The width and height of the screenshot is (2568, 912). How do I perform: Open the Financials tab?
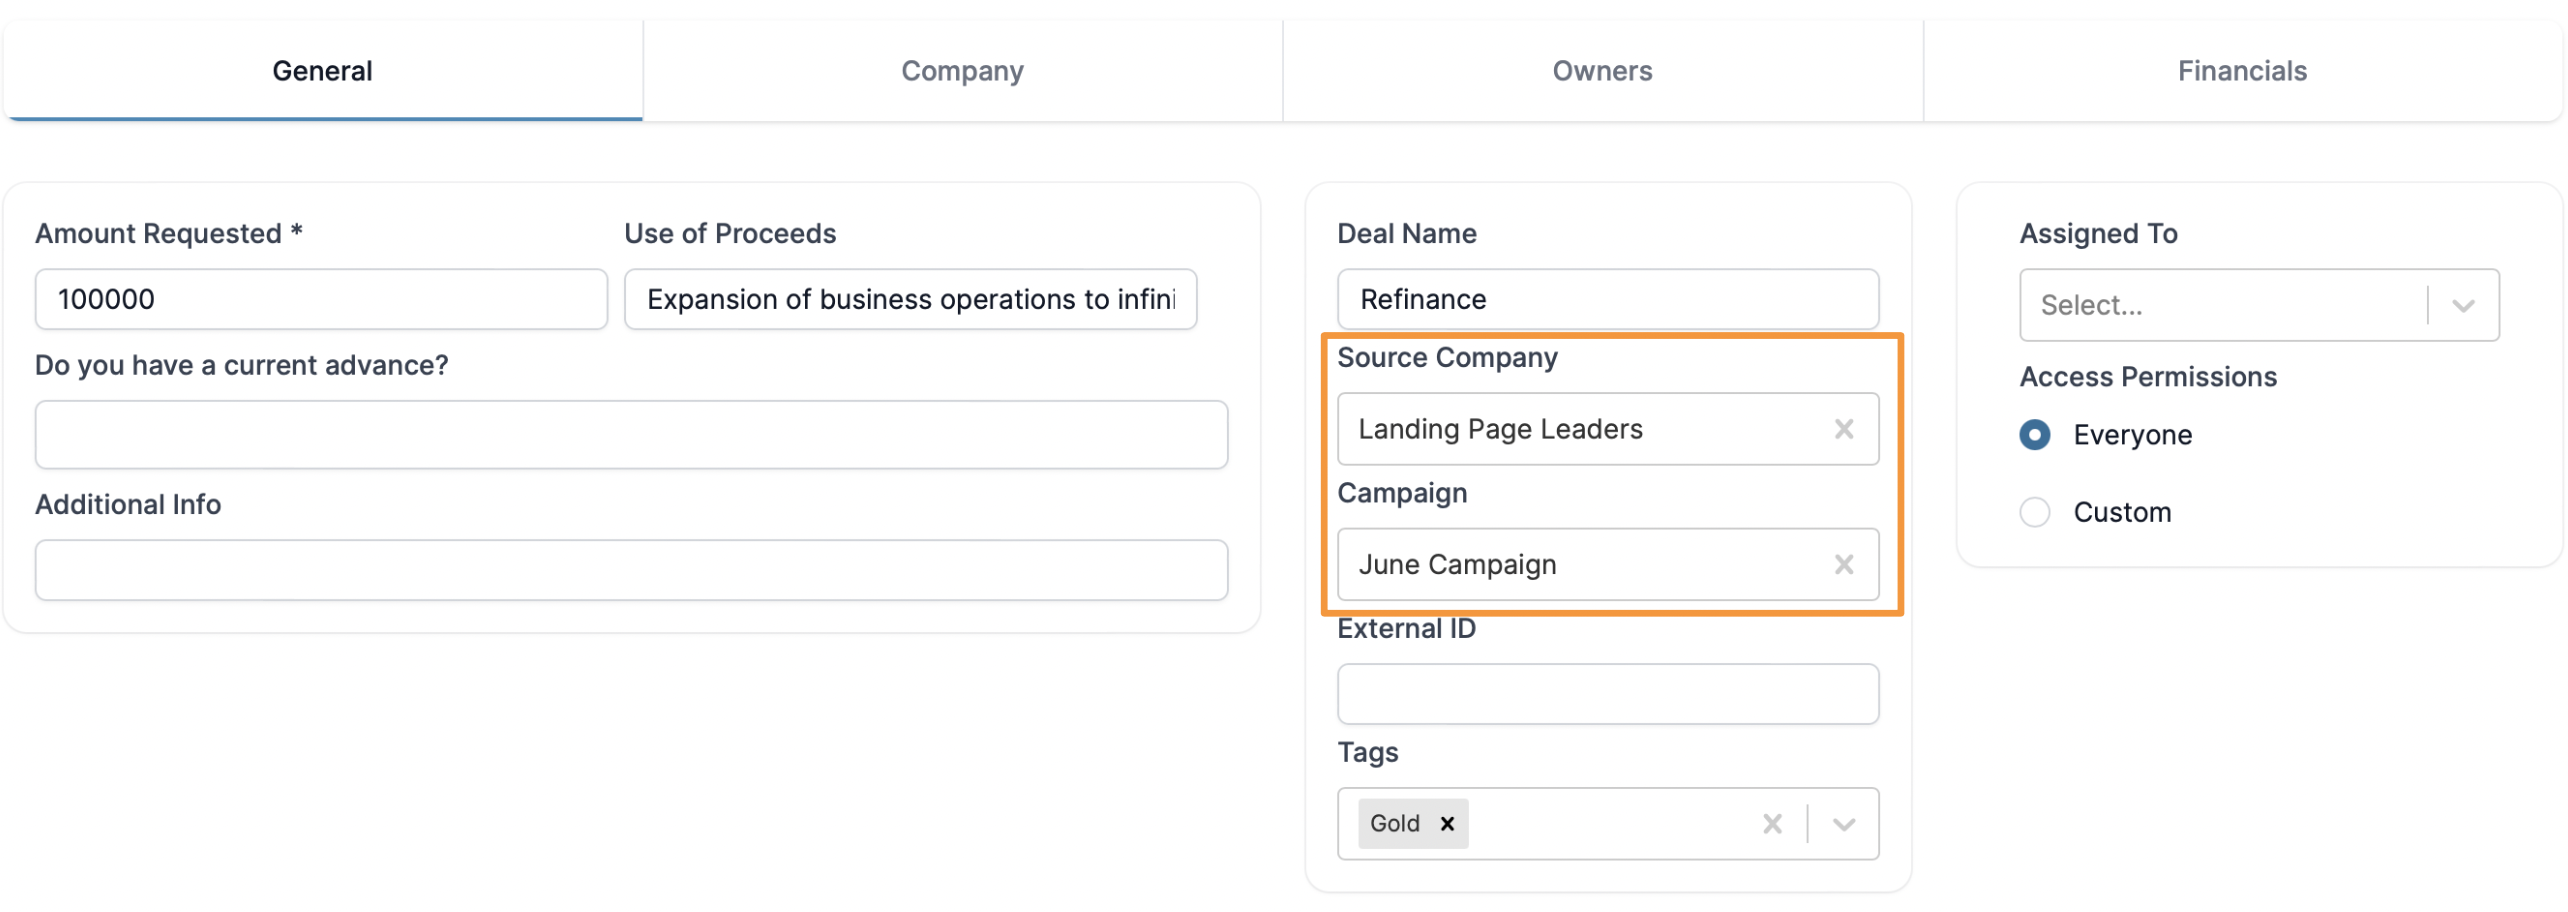[2242, 71]
